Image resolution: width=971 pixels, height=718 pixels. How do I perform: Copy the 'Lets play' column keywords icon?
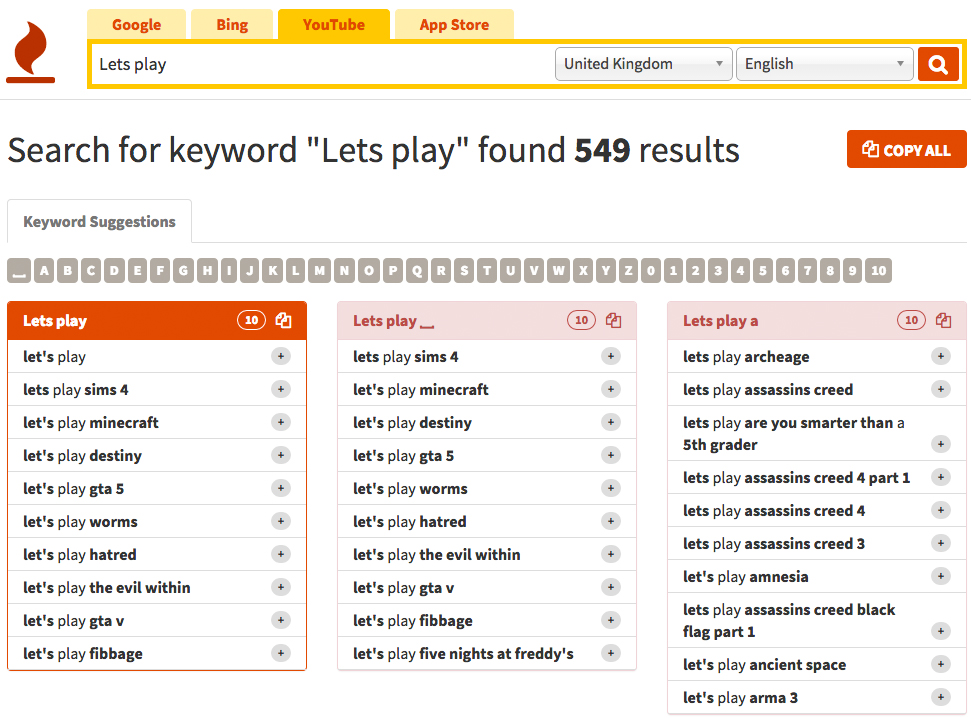click(x=284, y=320)
